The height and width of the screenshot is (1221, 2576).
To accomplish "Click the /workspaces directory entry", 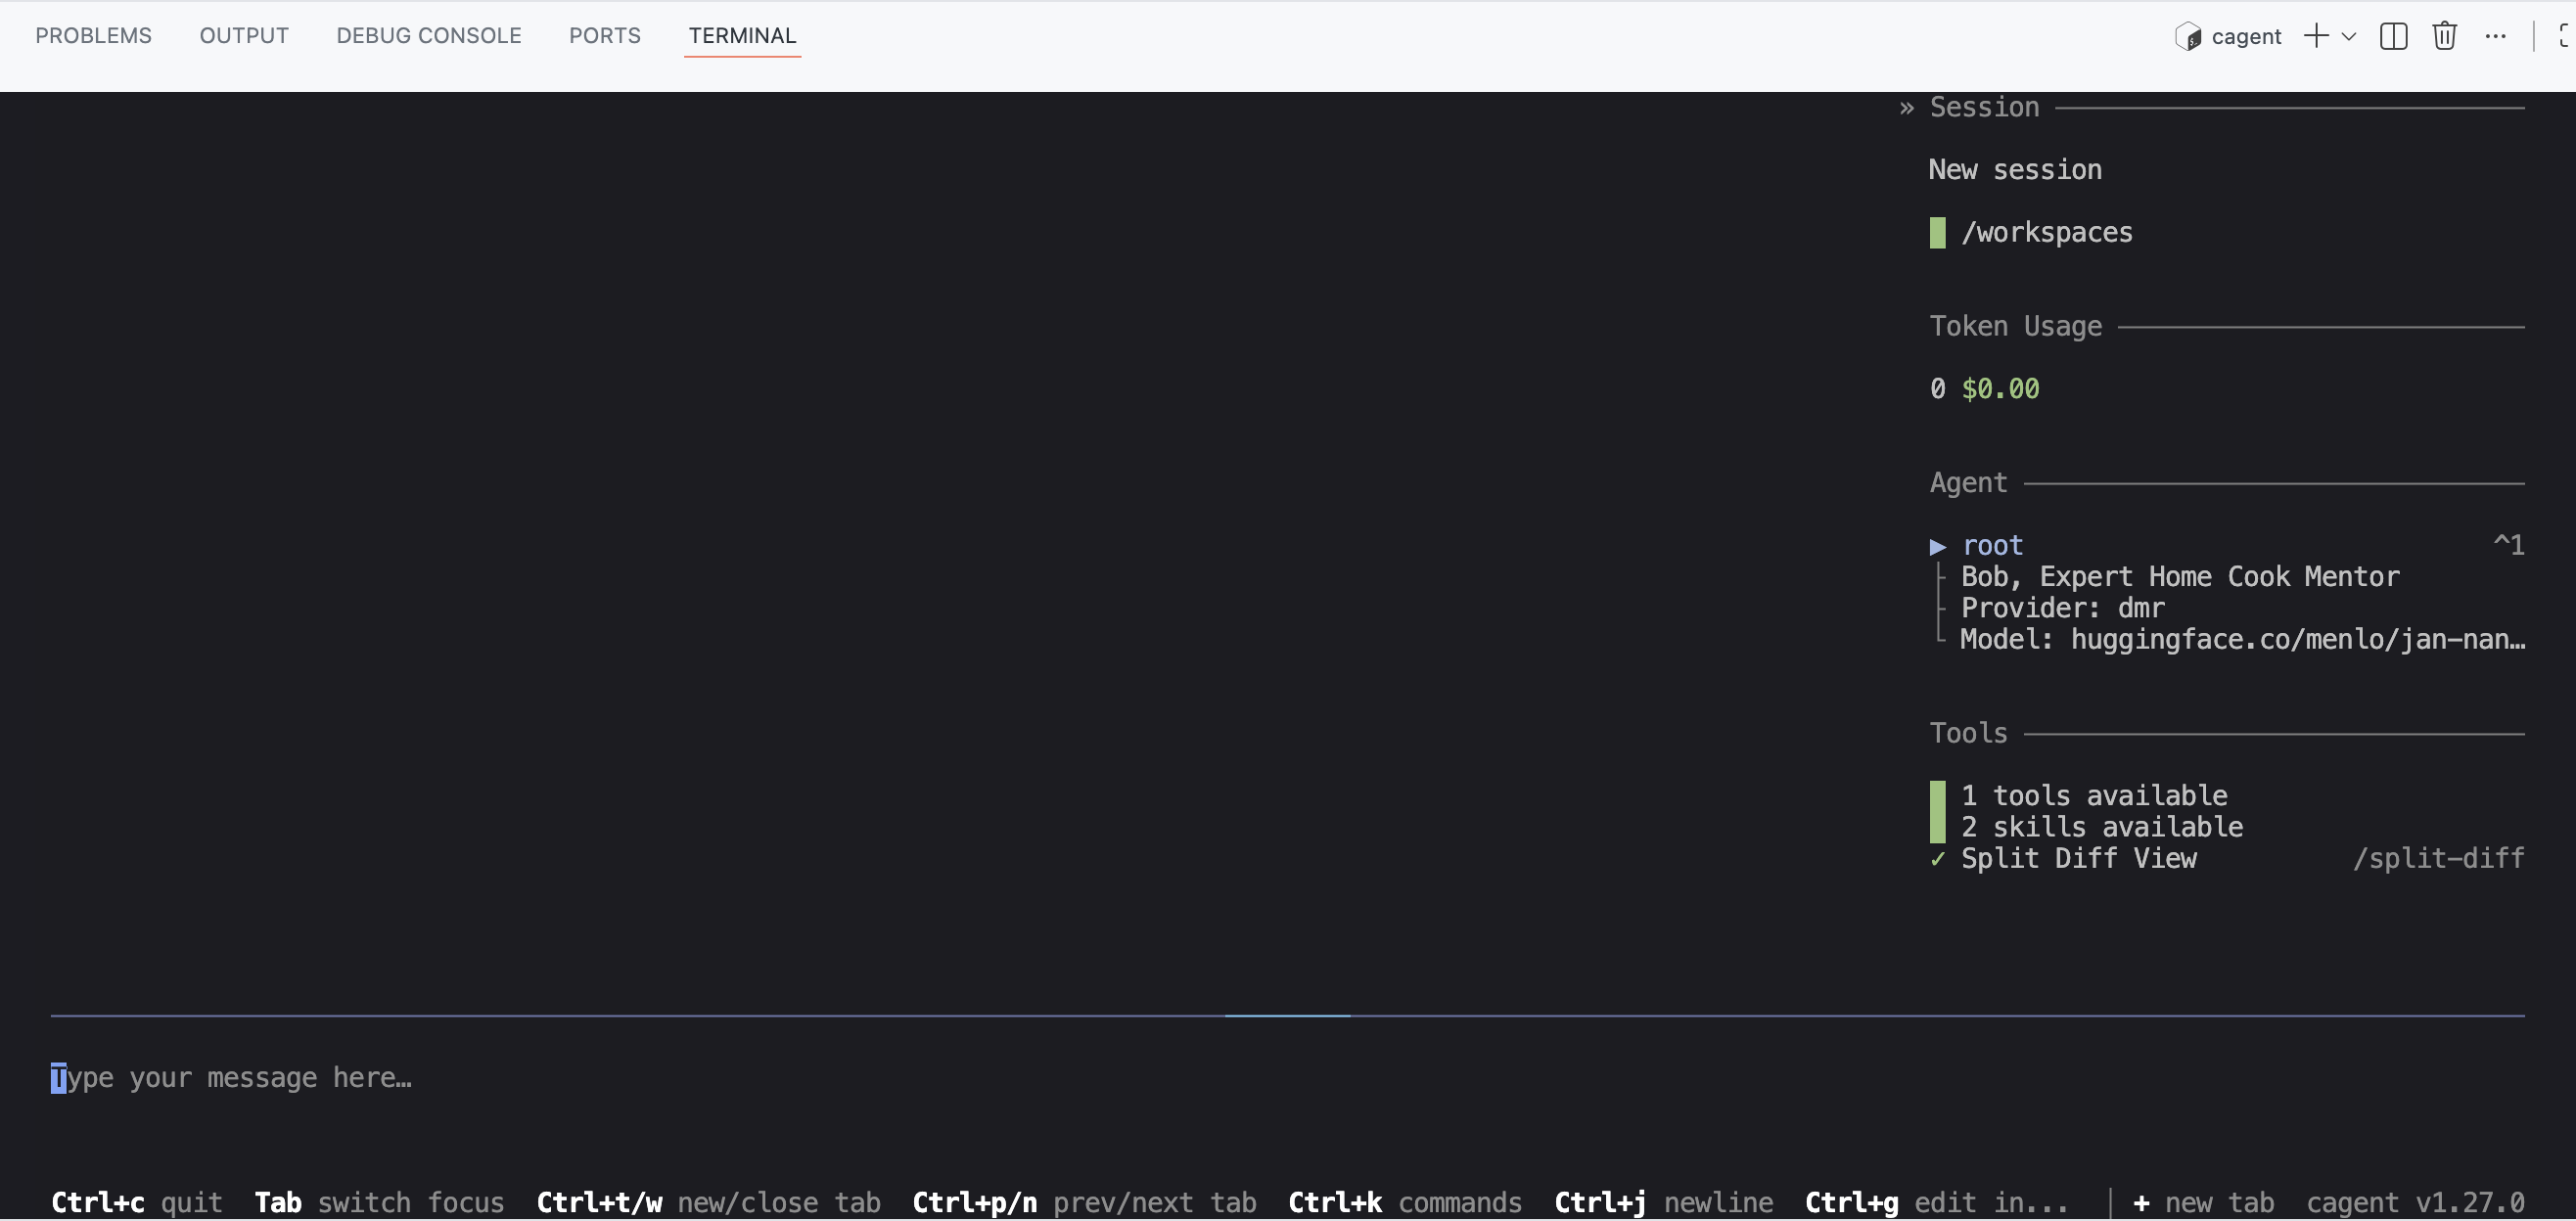I will pos(2046,233).
